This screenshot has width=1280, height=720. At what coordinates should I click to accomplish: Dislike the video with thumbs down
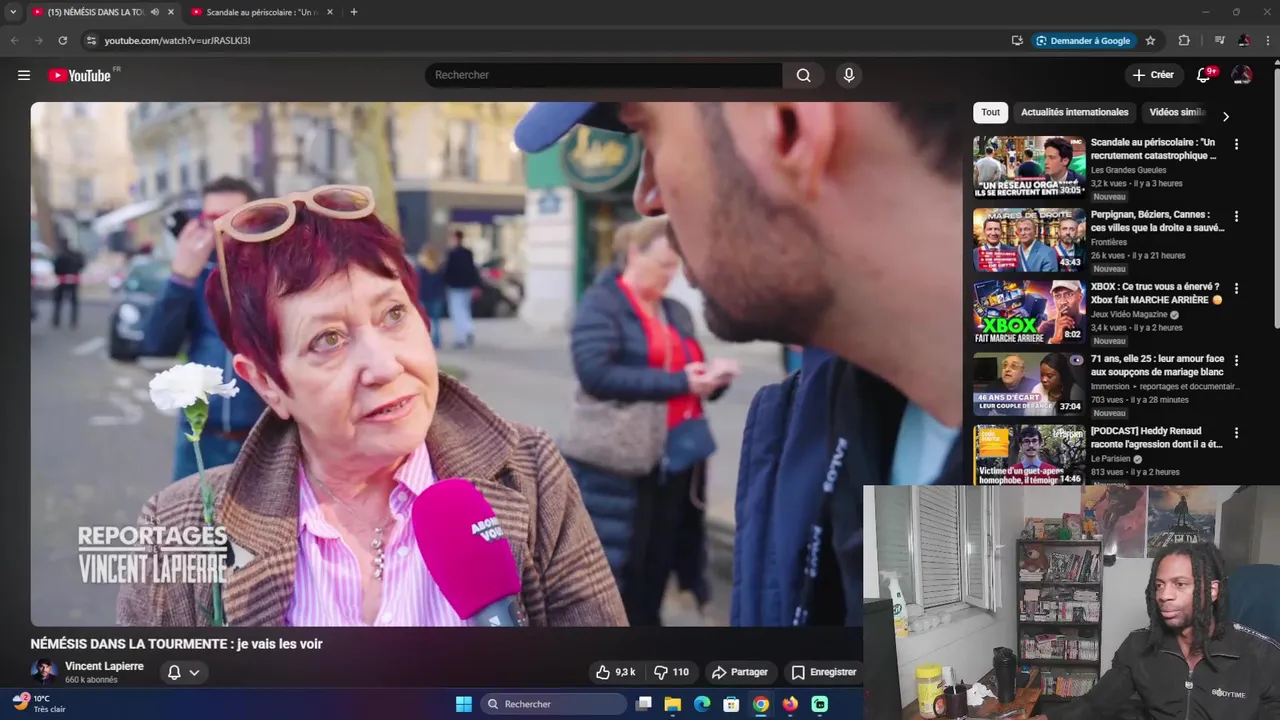[x=670, y=672]
